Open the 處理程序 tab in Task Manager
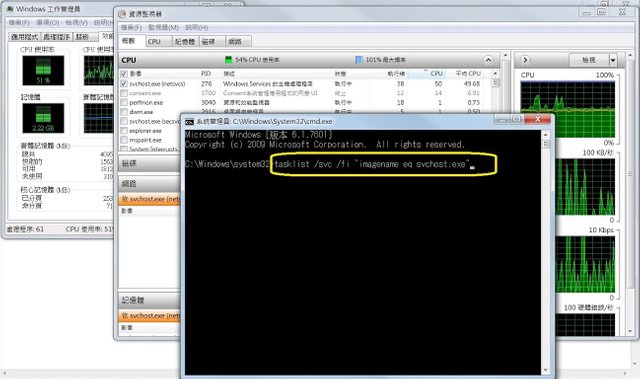 click(x=57, y=37)
